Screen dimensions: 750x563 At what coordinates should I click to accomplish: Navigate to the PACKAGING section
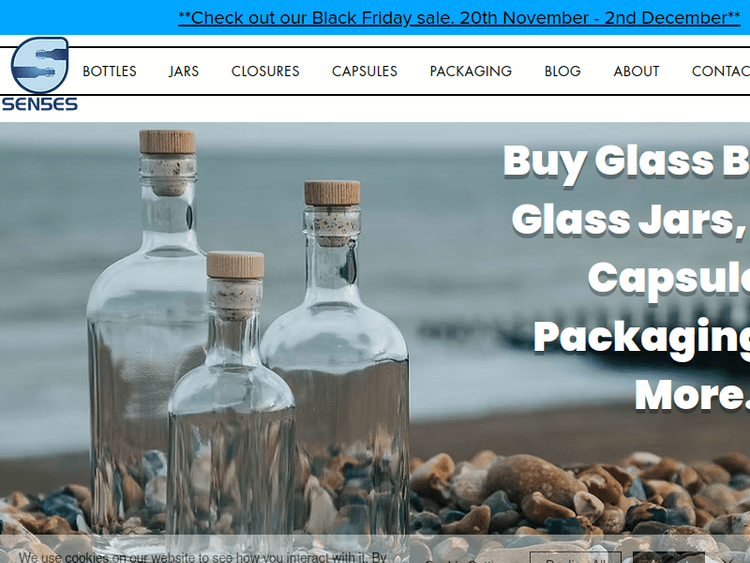(x=471, y=71)
